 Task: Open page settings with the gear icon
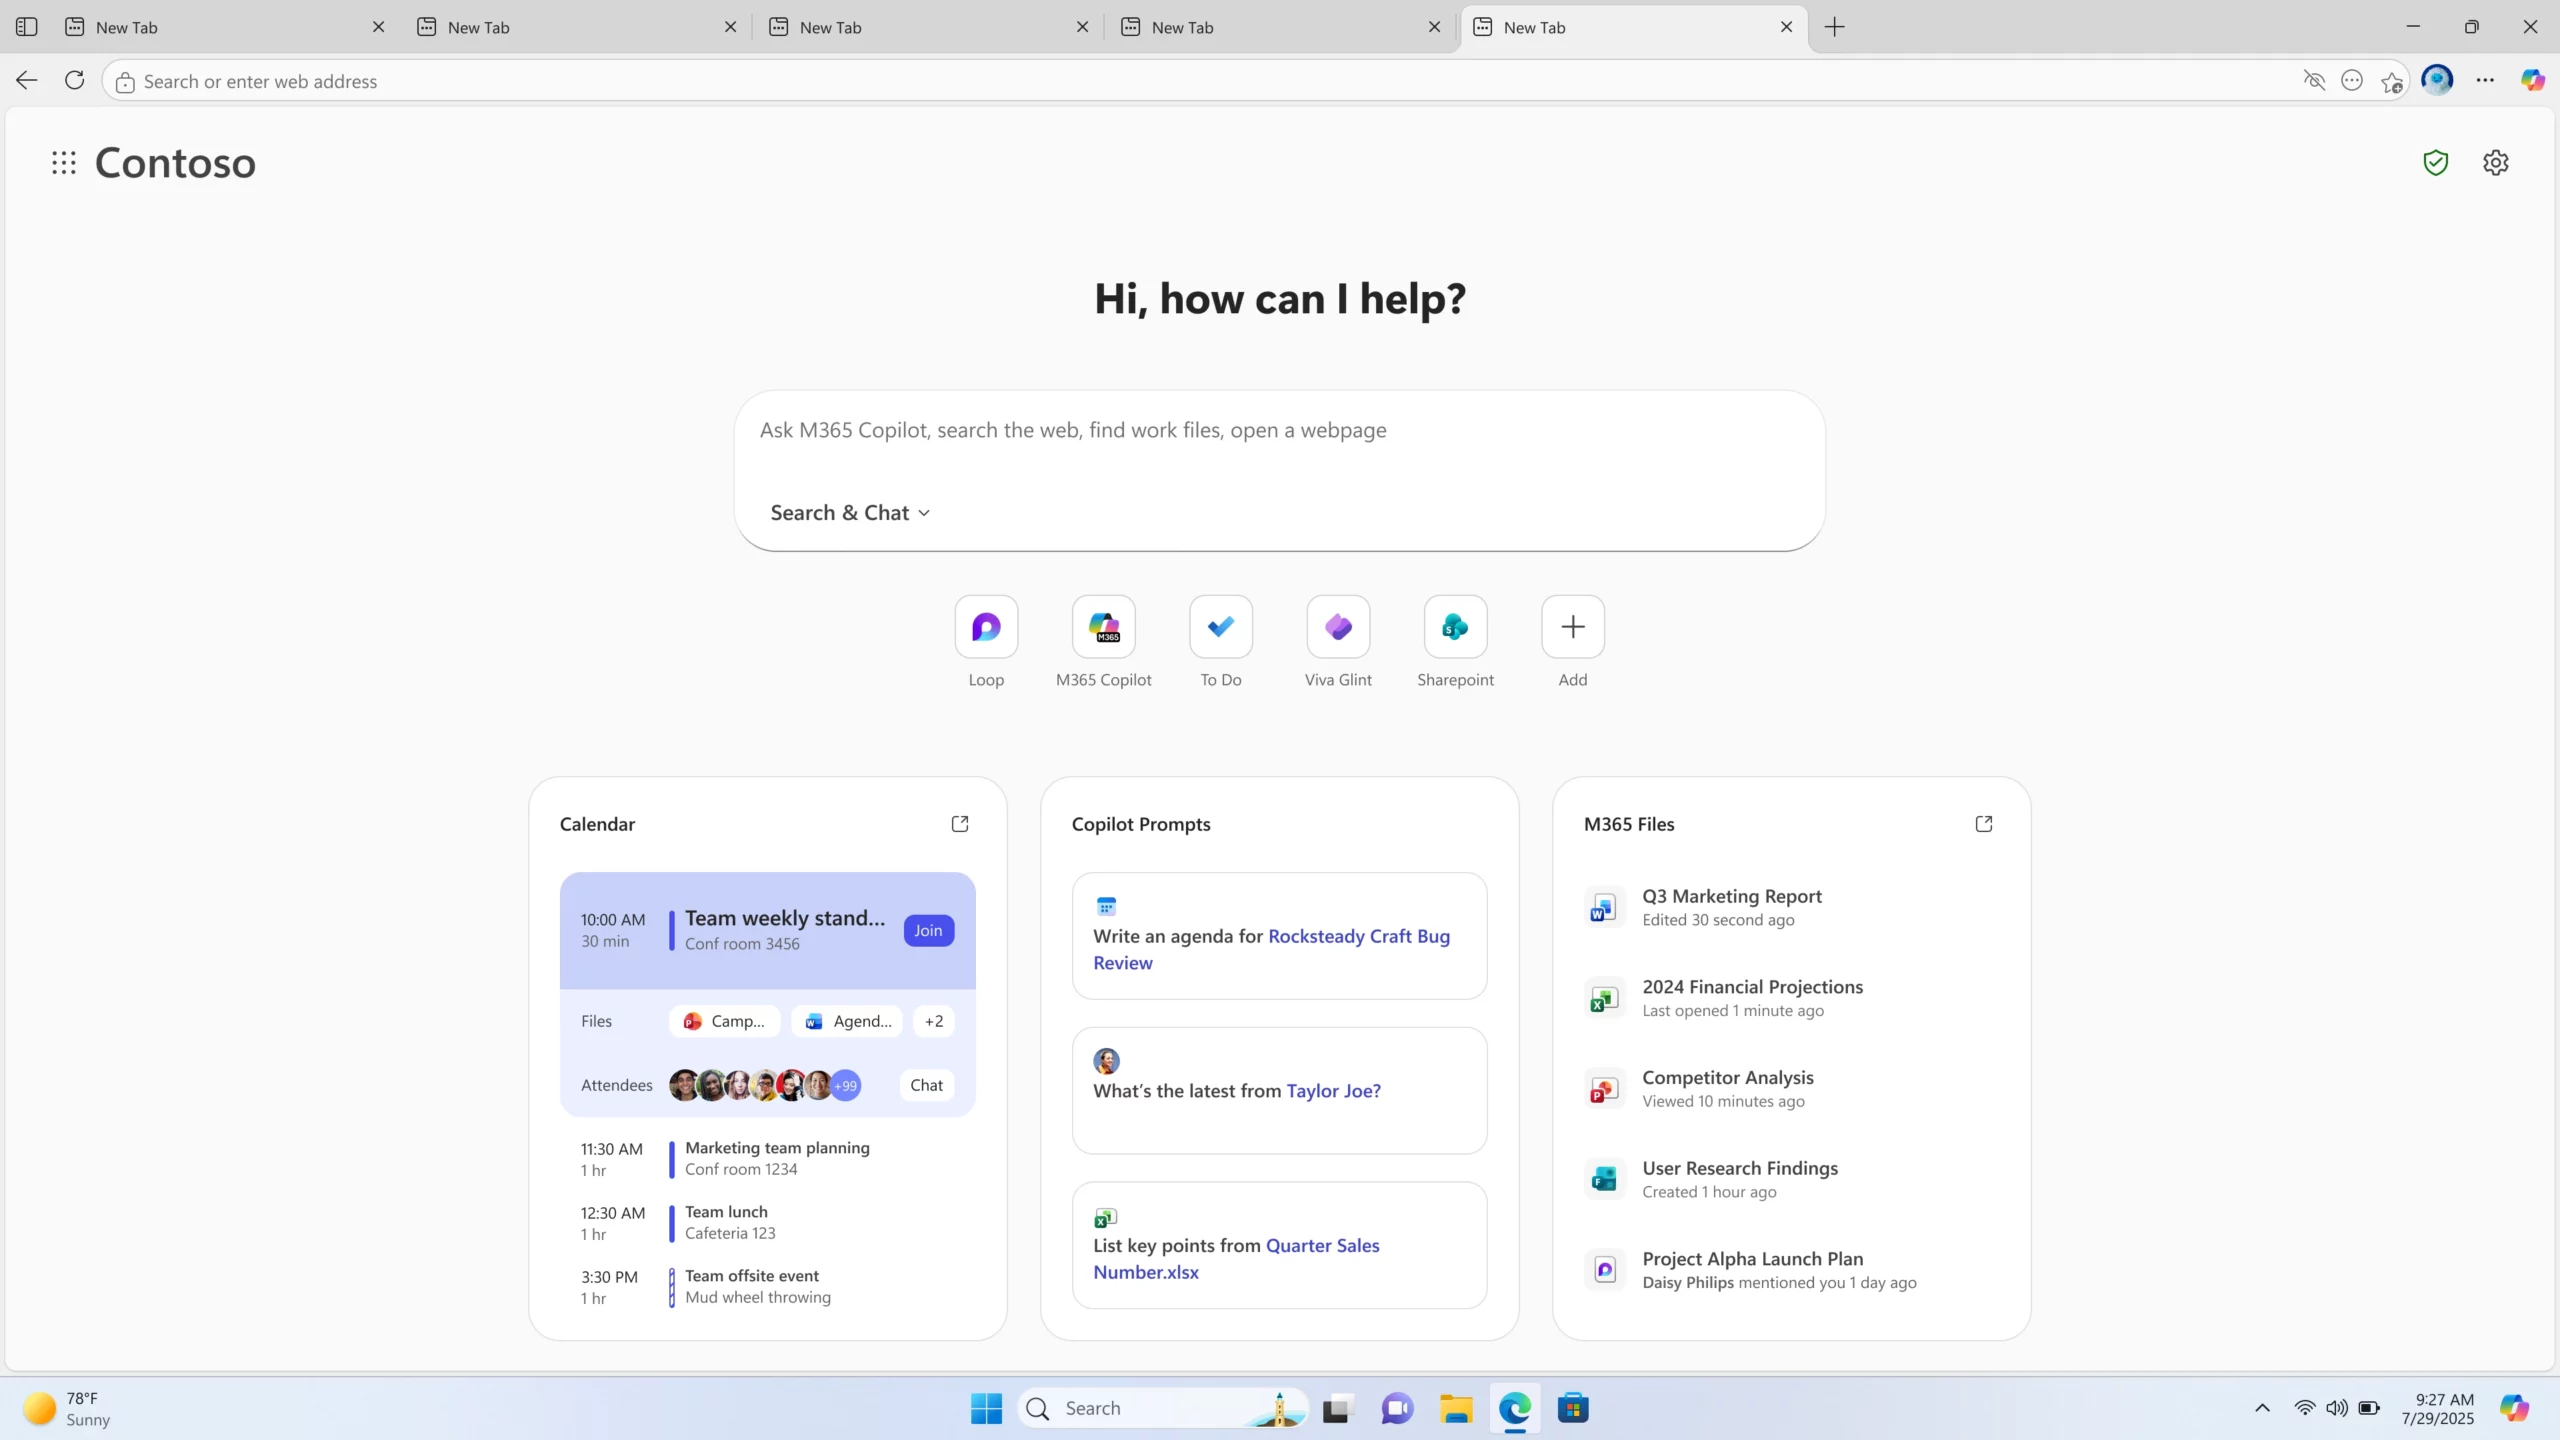2496,162
